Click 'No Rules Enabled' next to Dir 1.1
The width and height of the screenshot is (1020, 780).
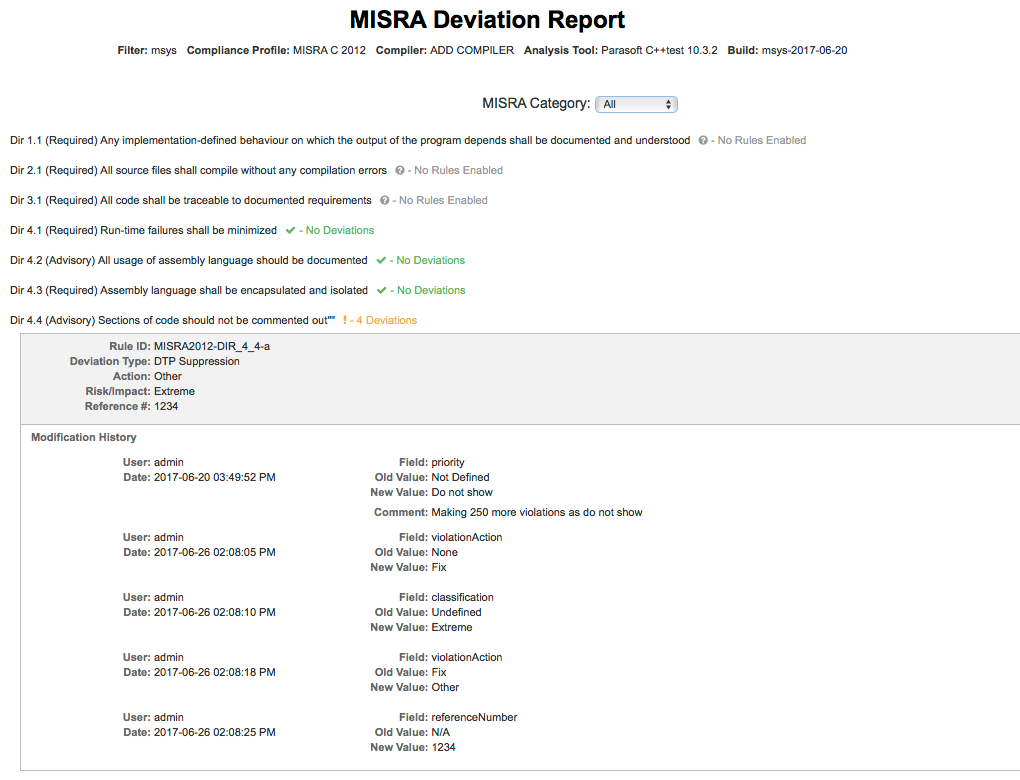pyautogui.click(x=762, y=141)
